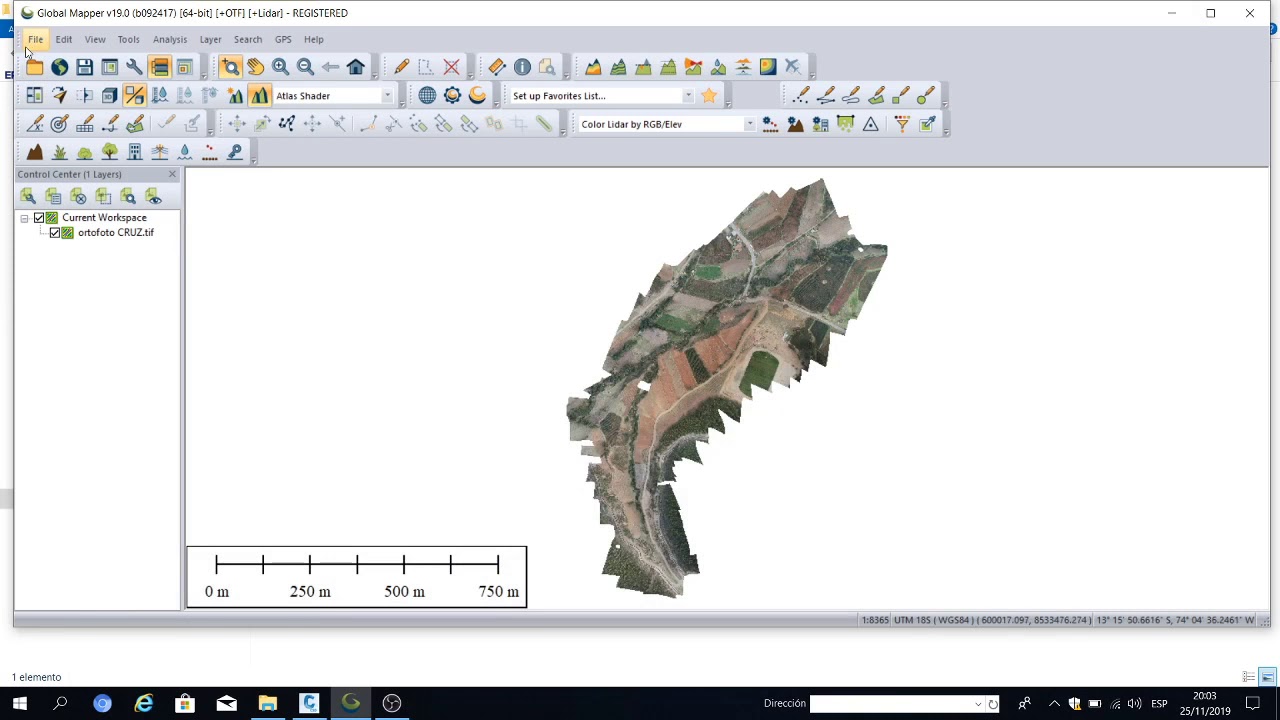
Task: Click first magnifier icon in Control Center
Action: pos(28,196)
